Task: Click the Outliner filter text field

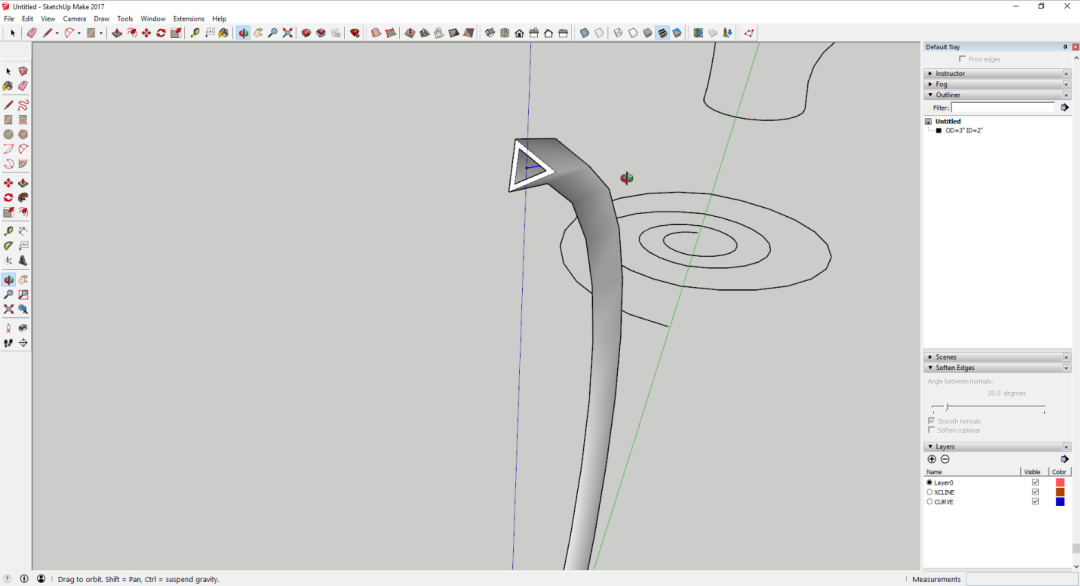Action: pyautogui.click(x=1002, y=107)
